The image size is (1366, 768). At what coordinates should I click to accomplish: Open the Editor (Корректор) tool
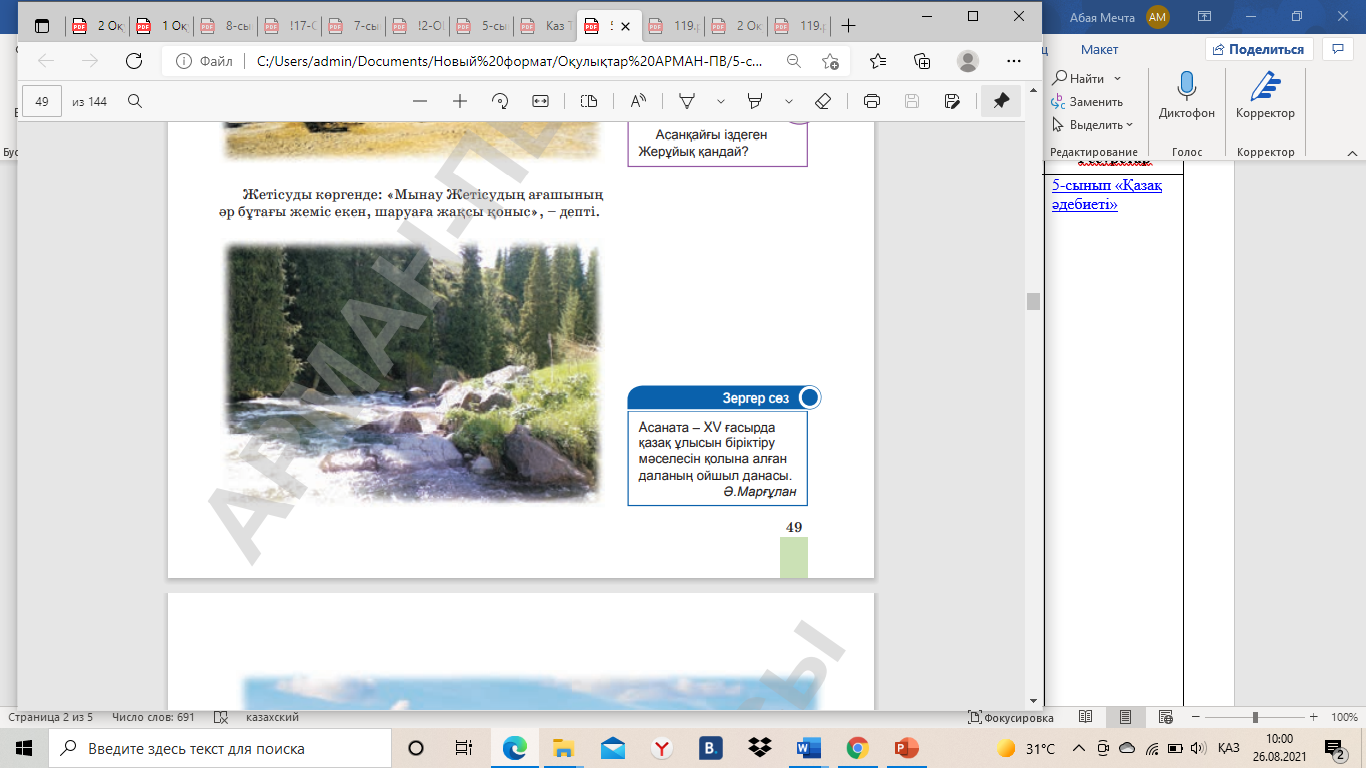point(1265,88)
